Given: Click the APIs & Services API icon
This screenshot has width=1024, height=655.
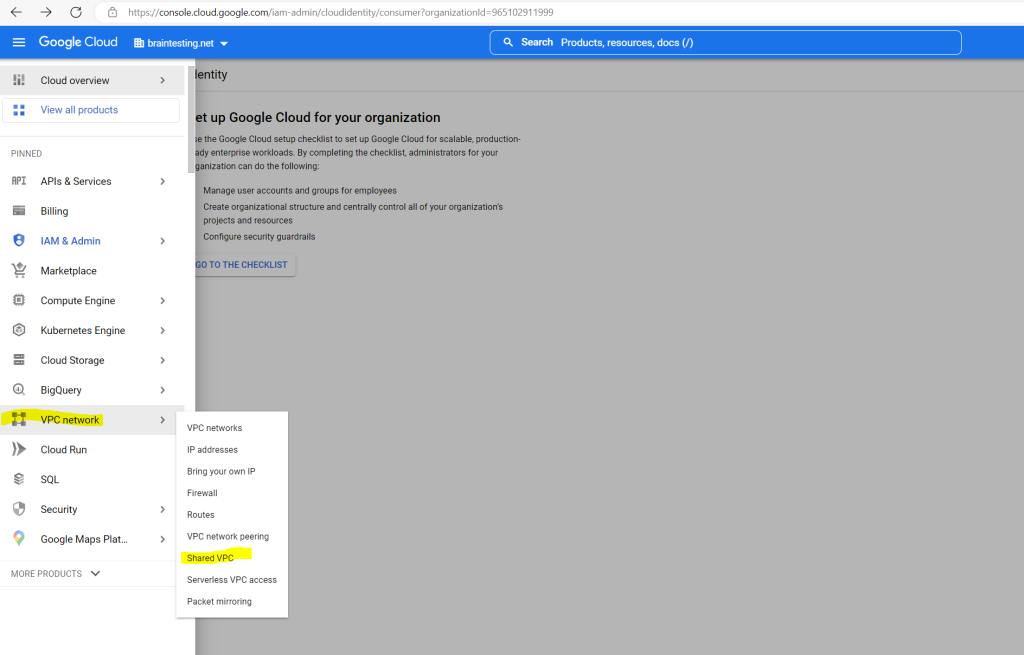Looking at the screenshot, I should point(19,181).
